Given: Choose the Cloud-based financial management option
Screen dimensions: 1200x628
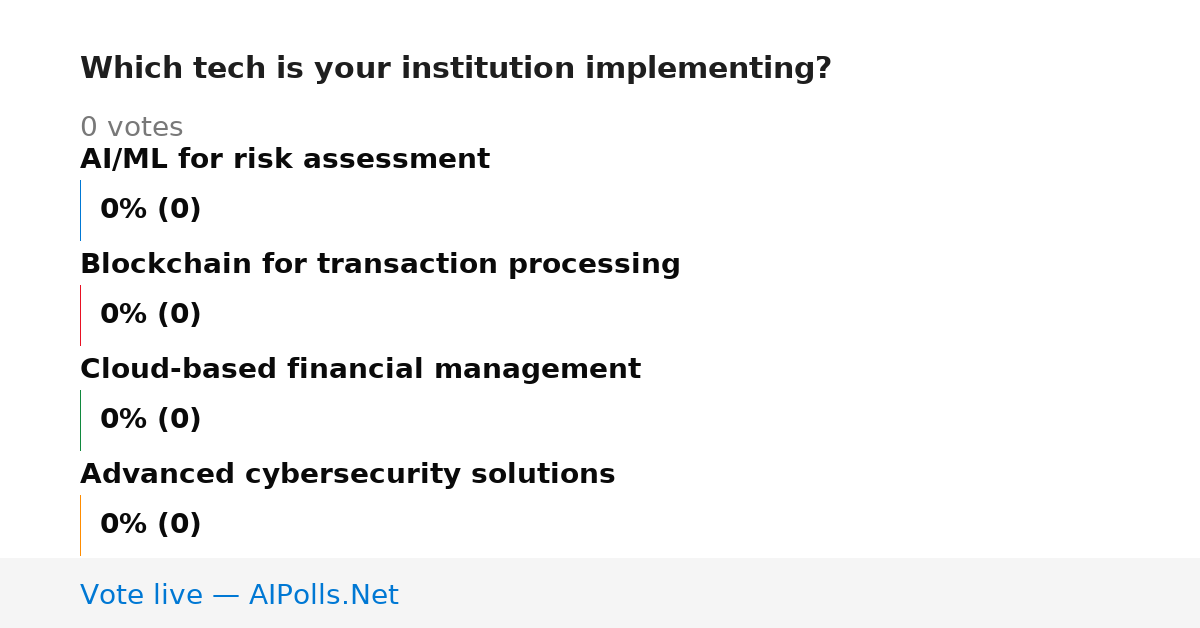Looking at the screenshot, I should point(360,370).
